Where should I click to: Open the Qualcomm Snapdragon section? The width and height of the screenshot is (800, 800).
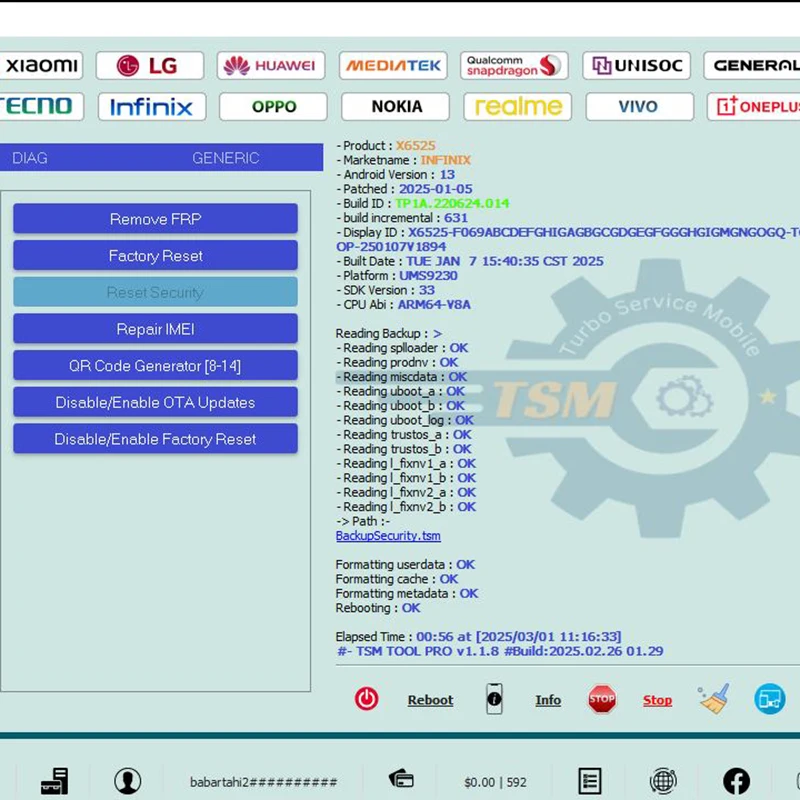514,65
